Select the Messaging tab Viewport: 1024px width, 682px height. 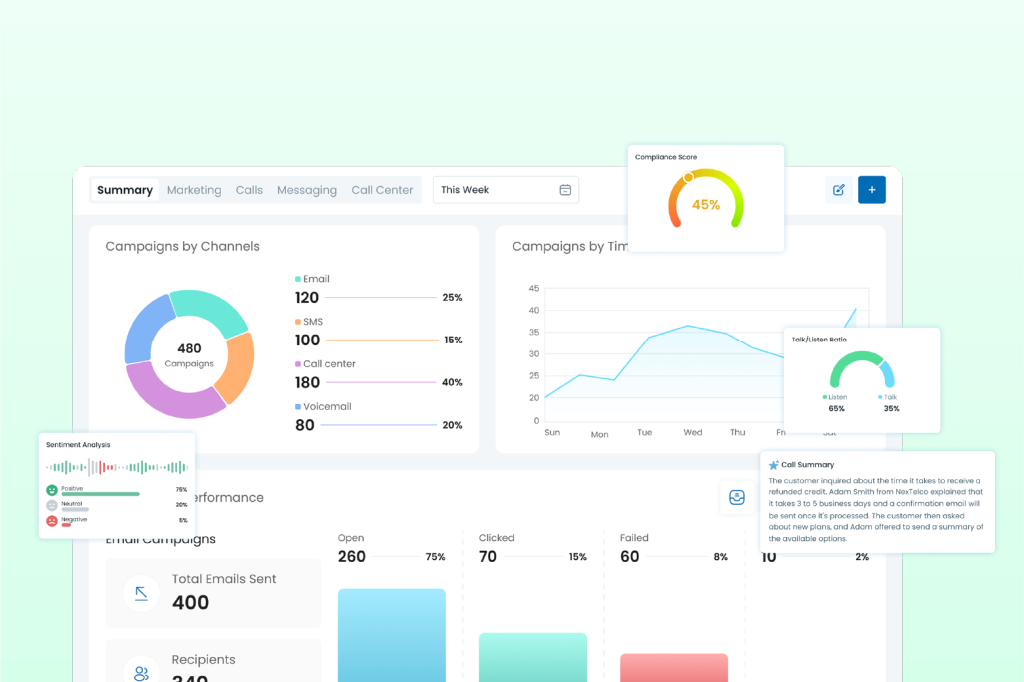pos(307,190)
